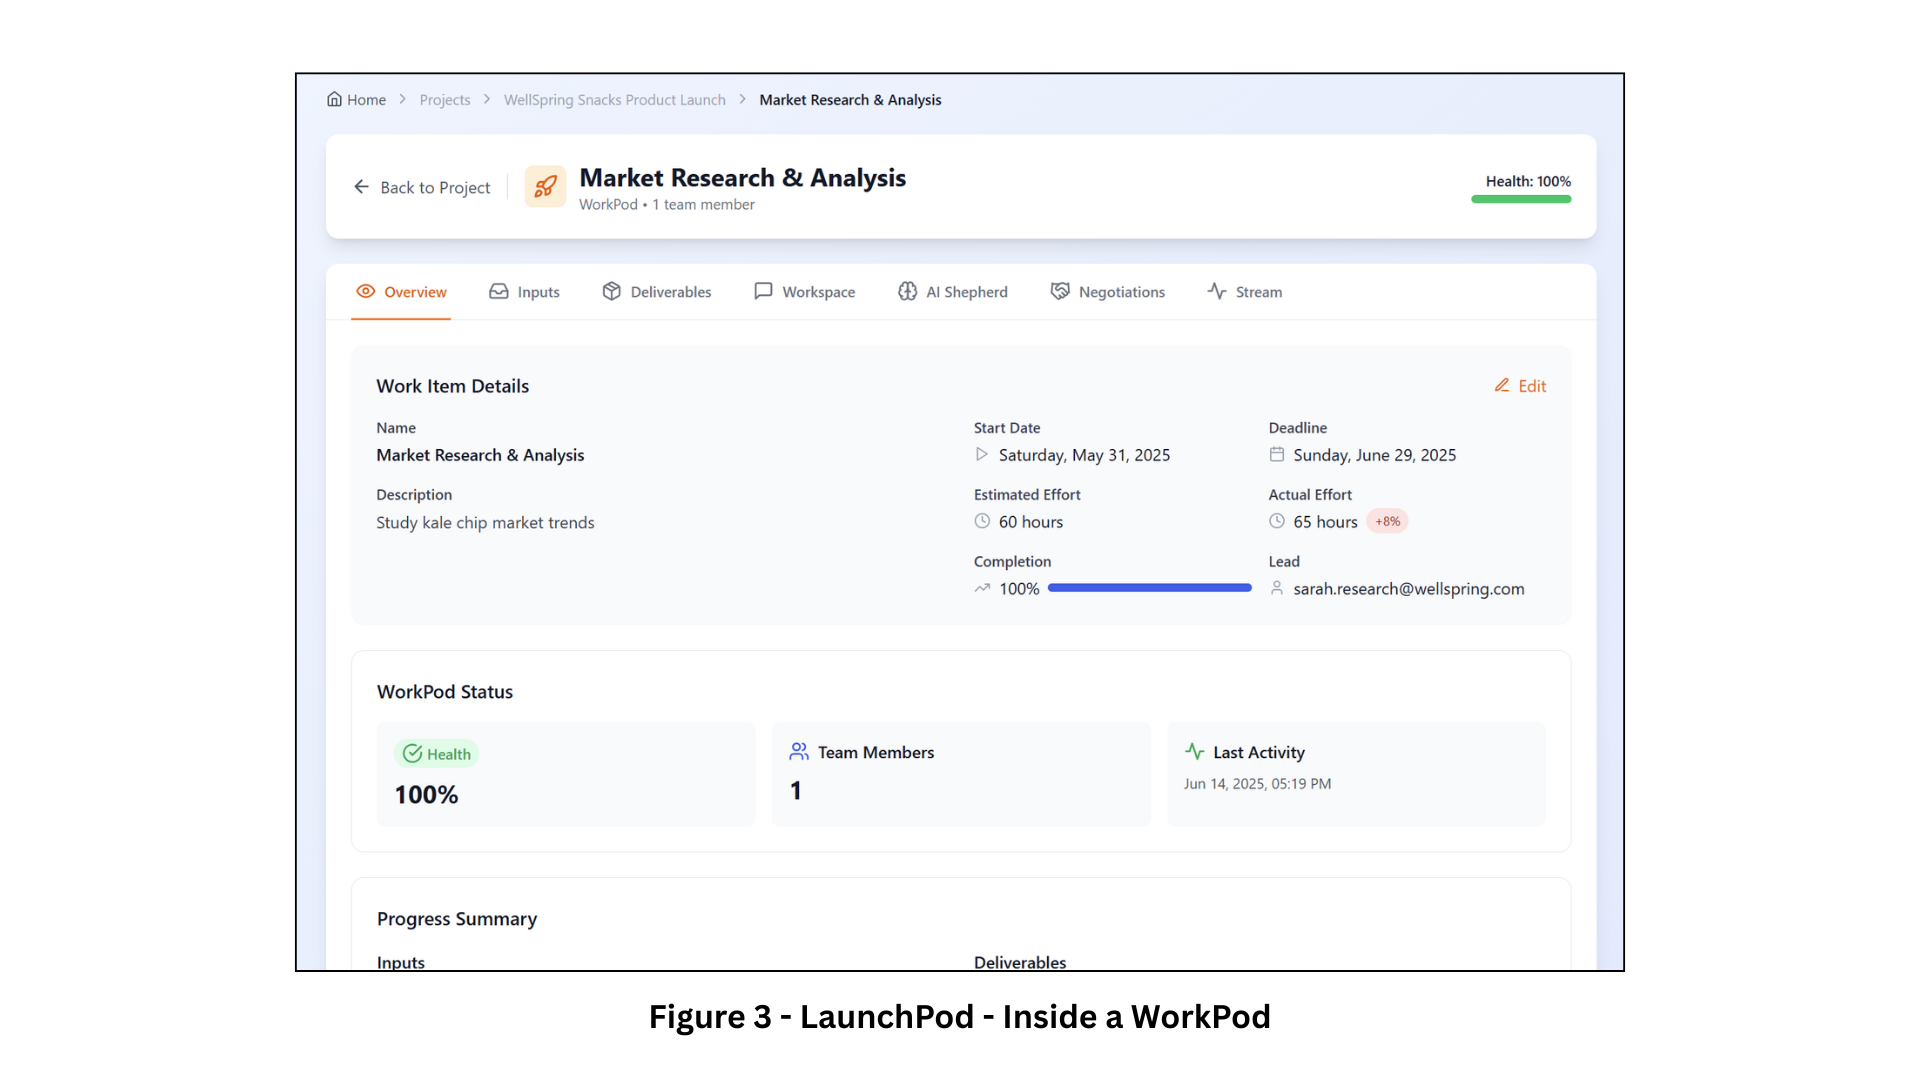Click the Team Members people icon
Screen dimensions: 1920x1080
pyautogui.click(x=798, y=751)
